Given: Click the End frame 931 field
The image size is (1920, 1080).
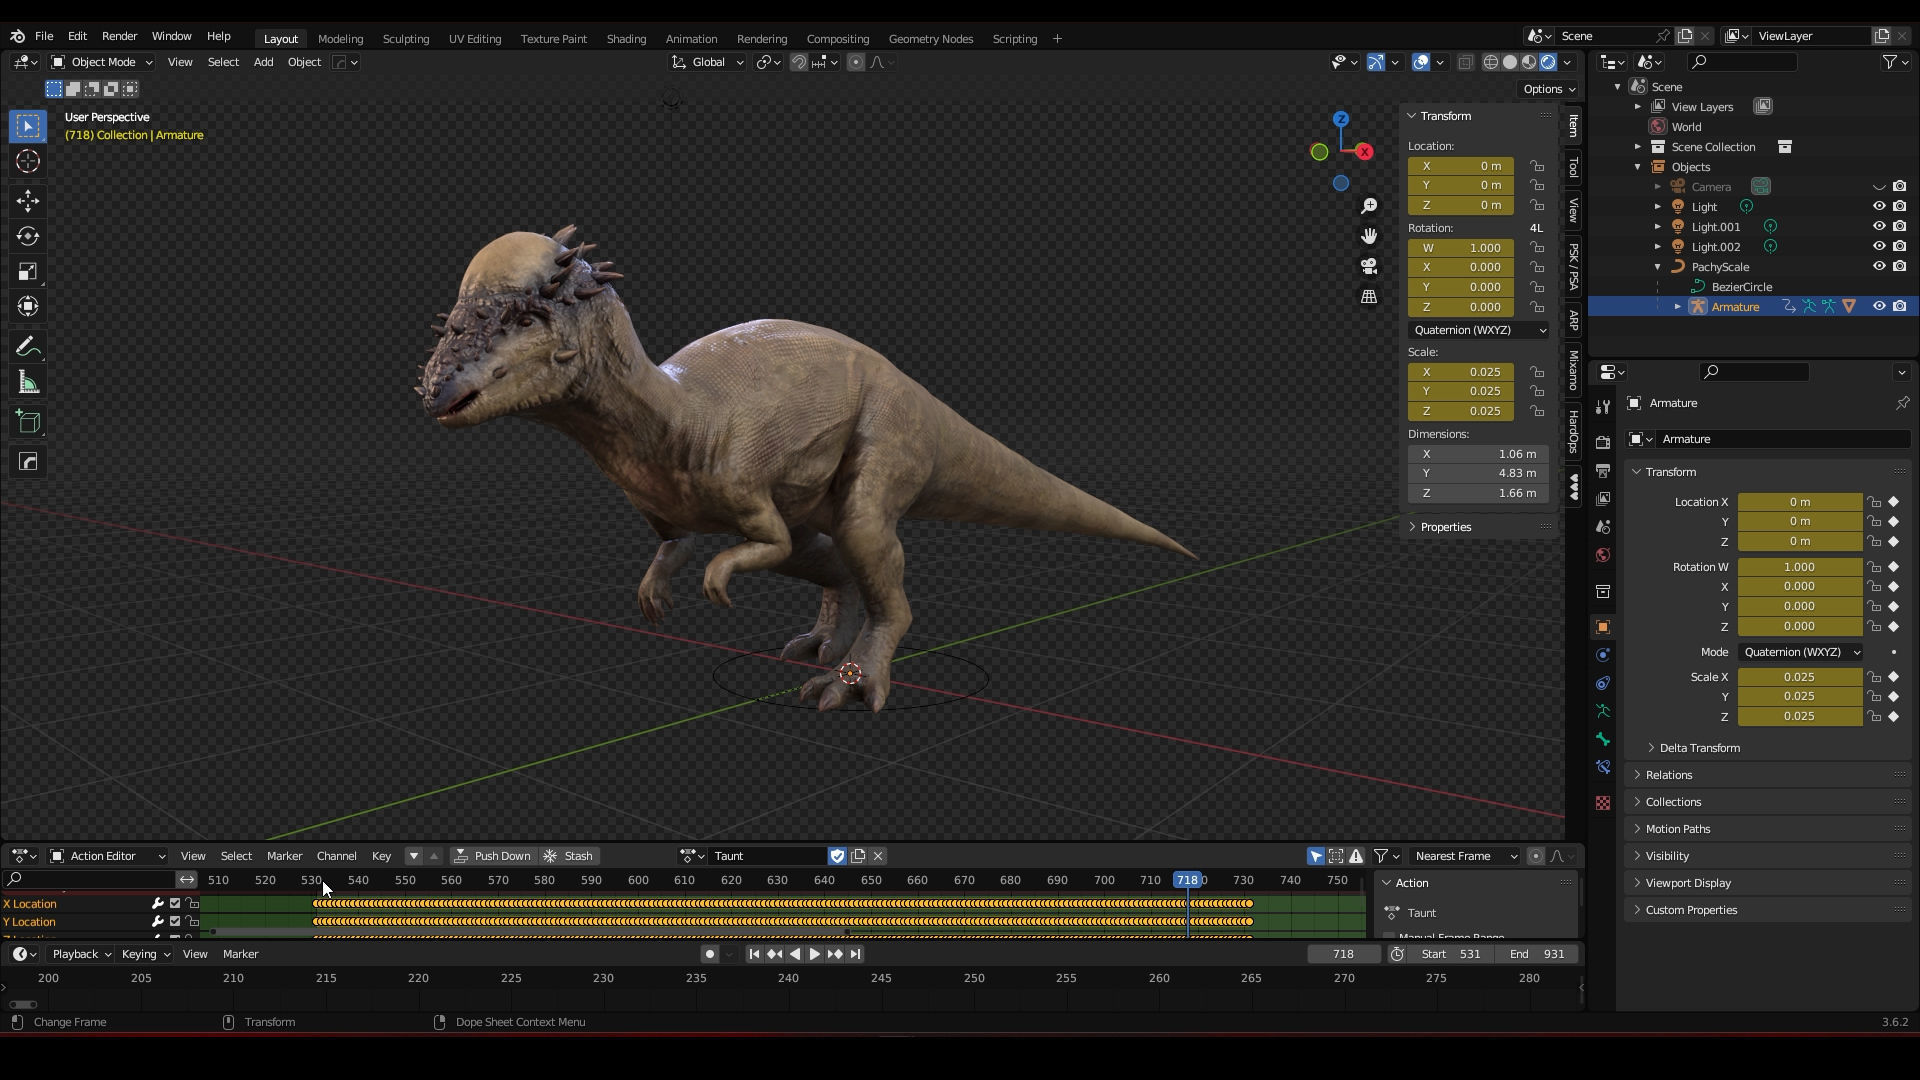Looking at the screenshot, I should coord(1537,954).
